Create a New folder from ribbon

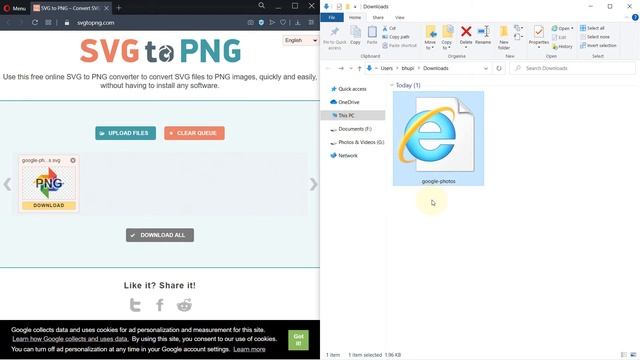(x=504, y=38)
